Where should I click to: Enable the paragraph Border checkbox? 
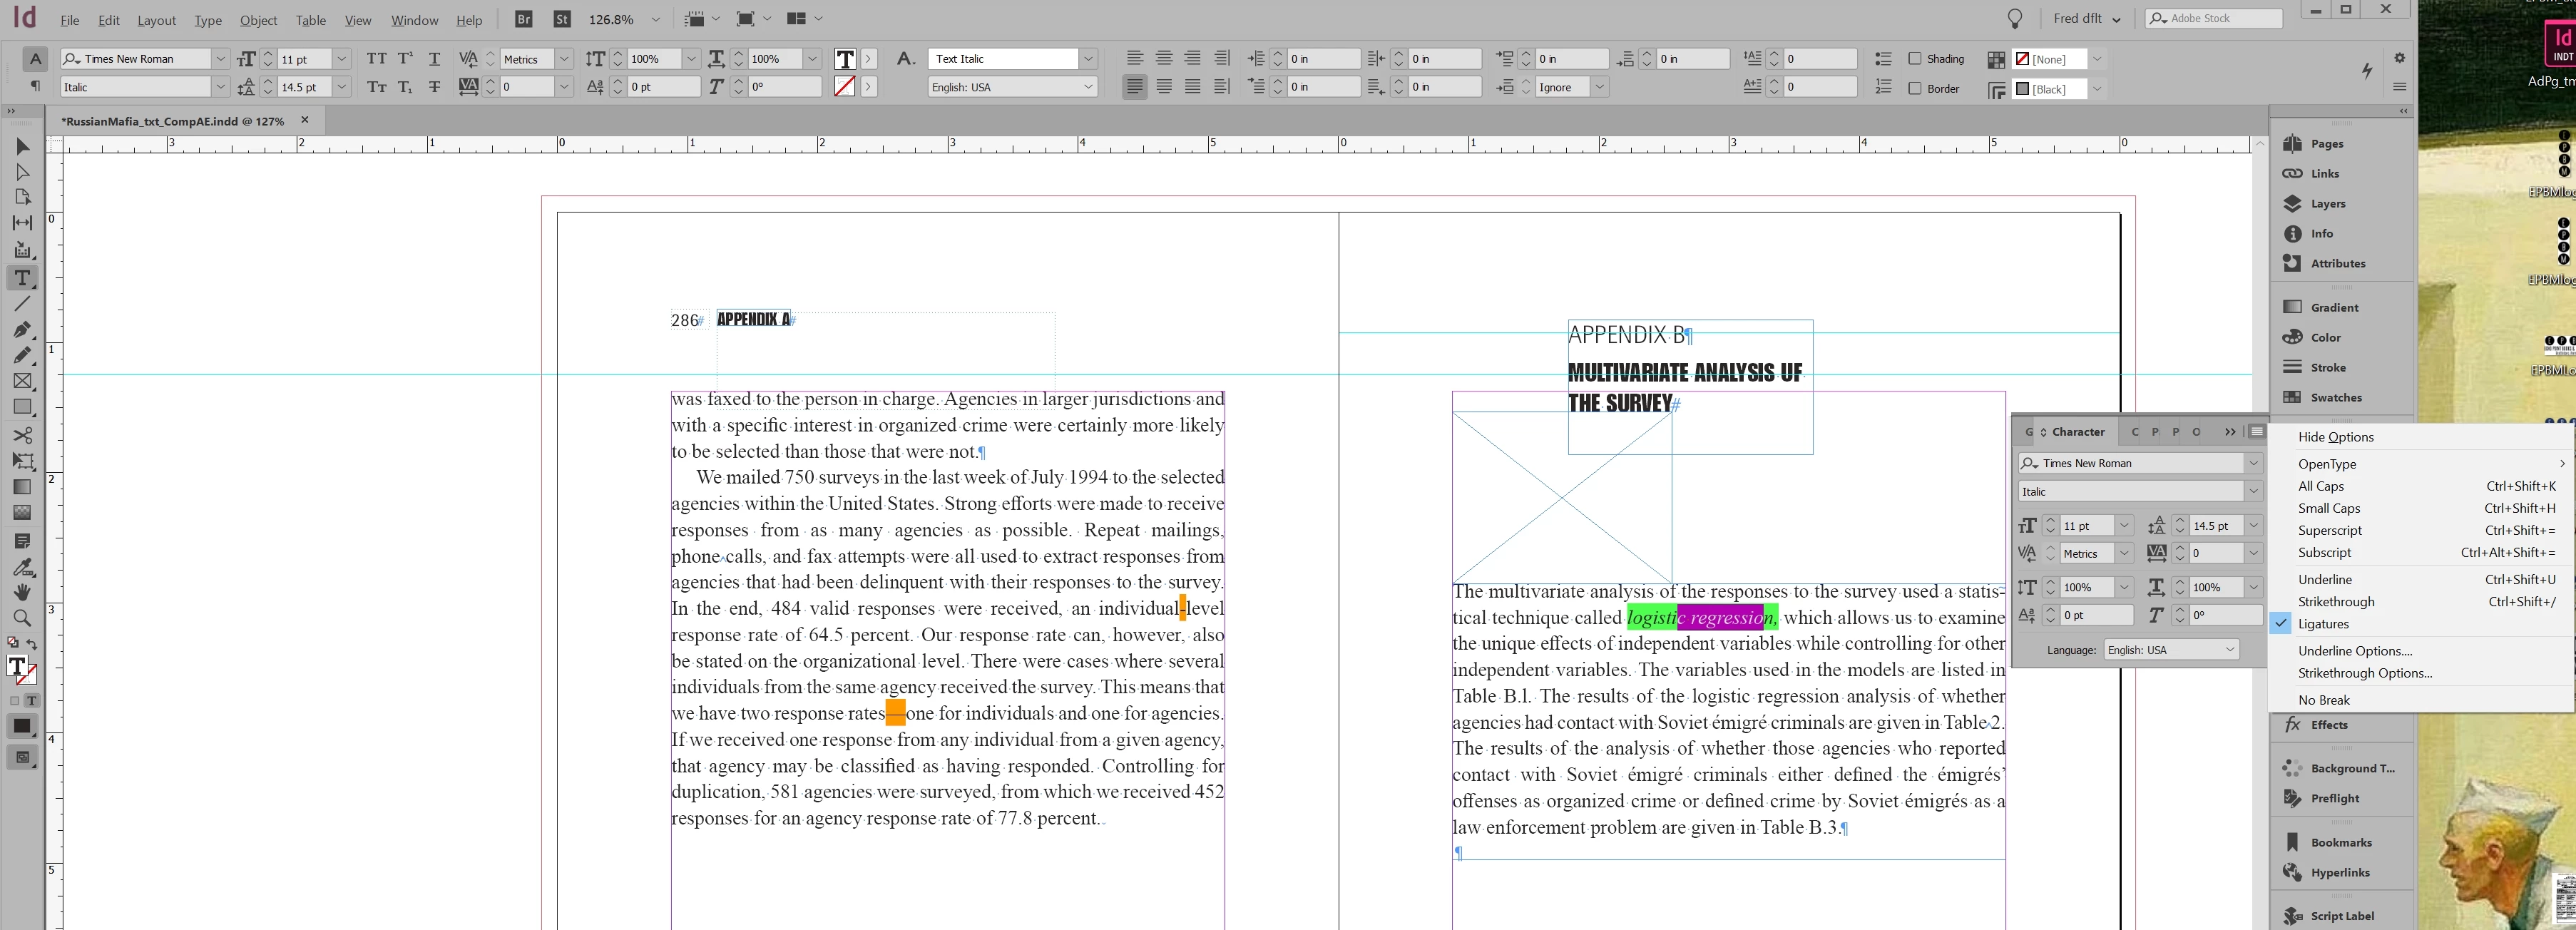point(1914,88)
